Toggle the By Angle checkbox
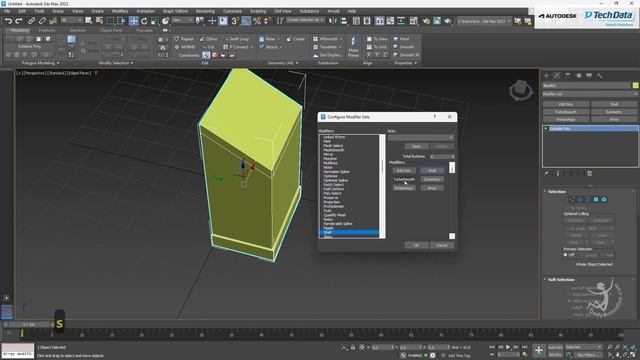The width and height of the screenshot is (640, 360). tap(569, 229)
